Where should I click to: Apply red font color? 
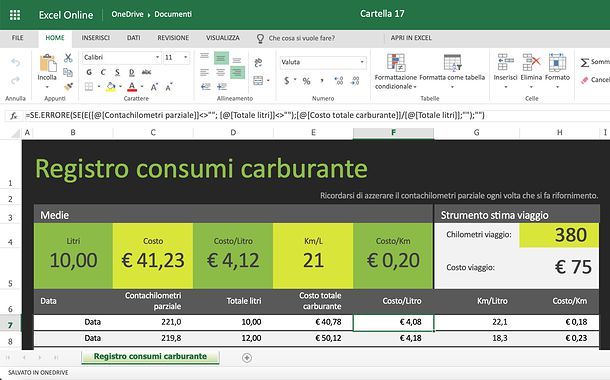pyautogui.click(x=132, y=86)
